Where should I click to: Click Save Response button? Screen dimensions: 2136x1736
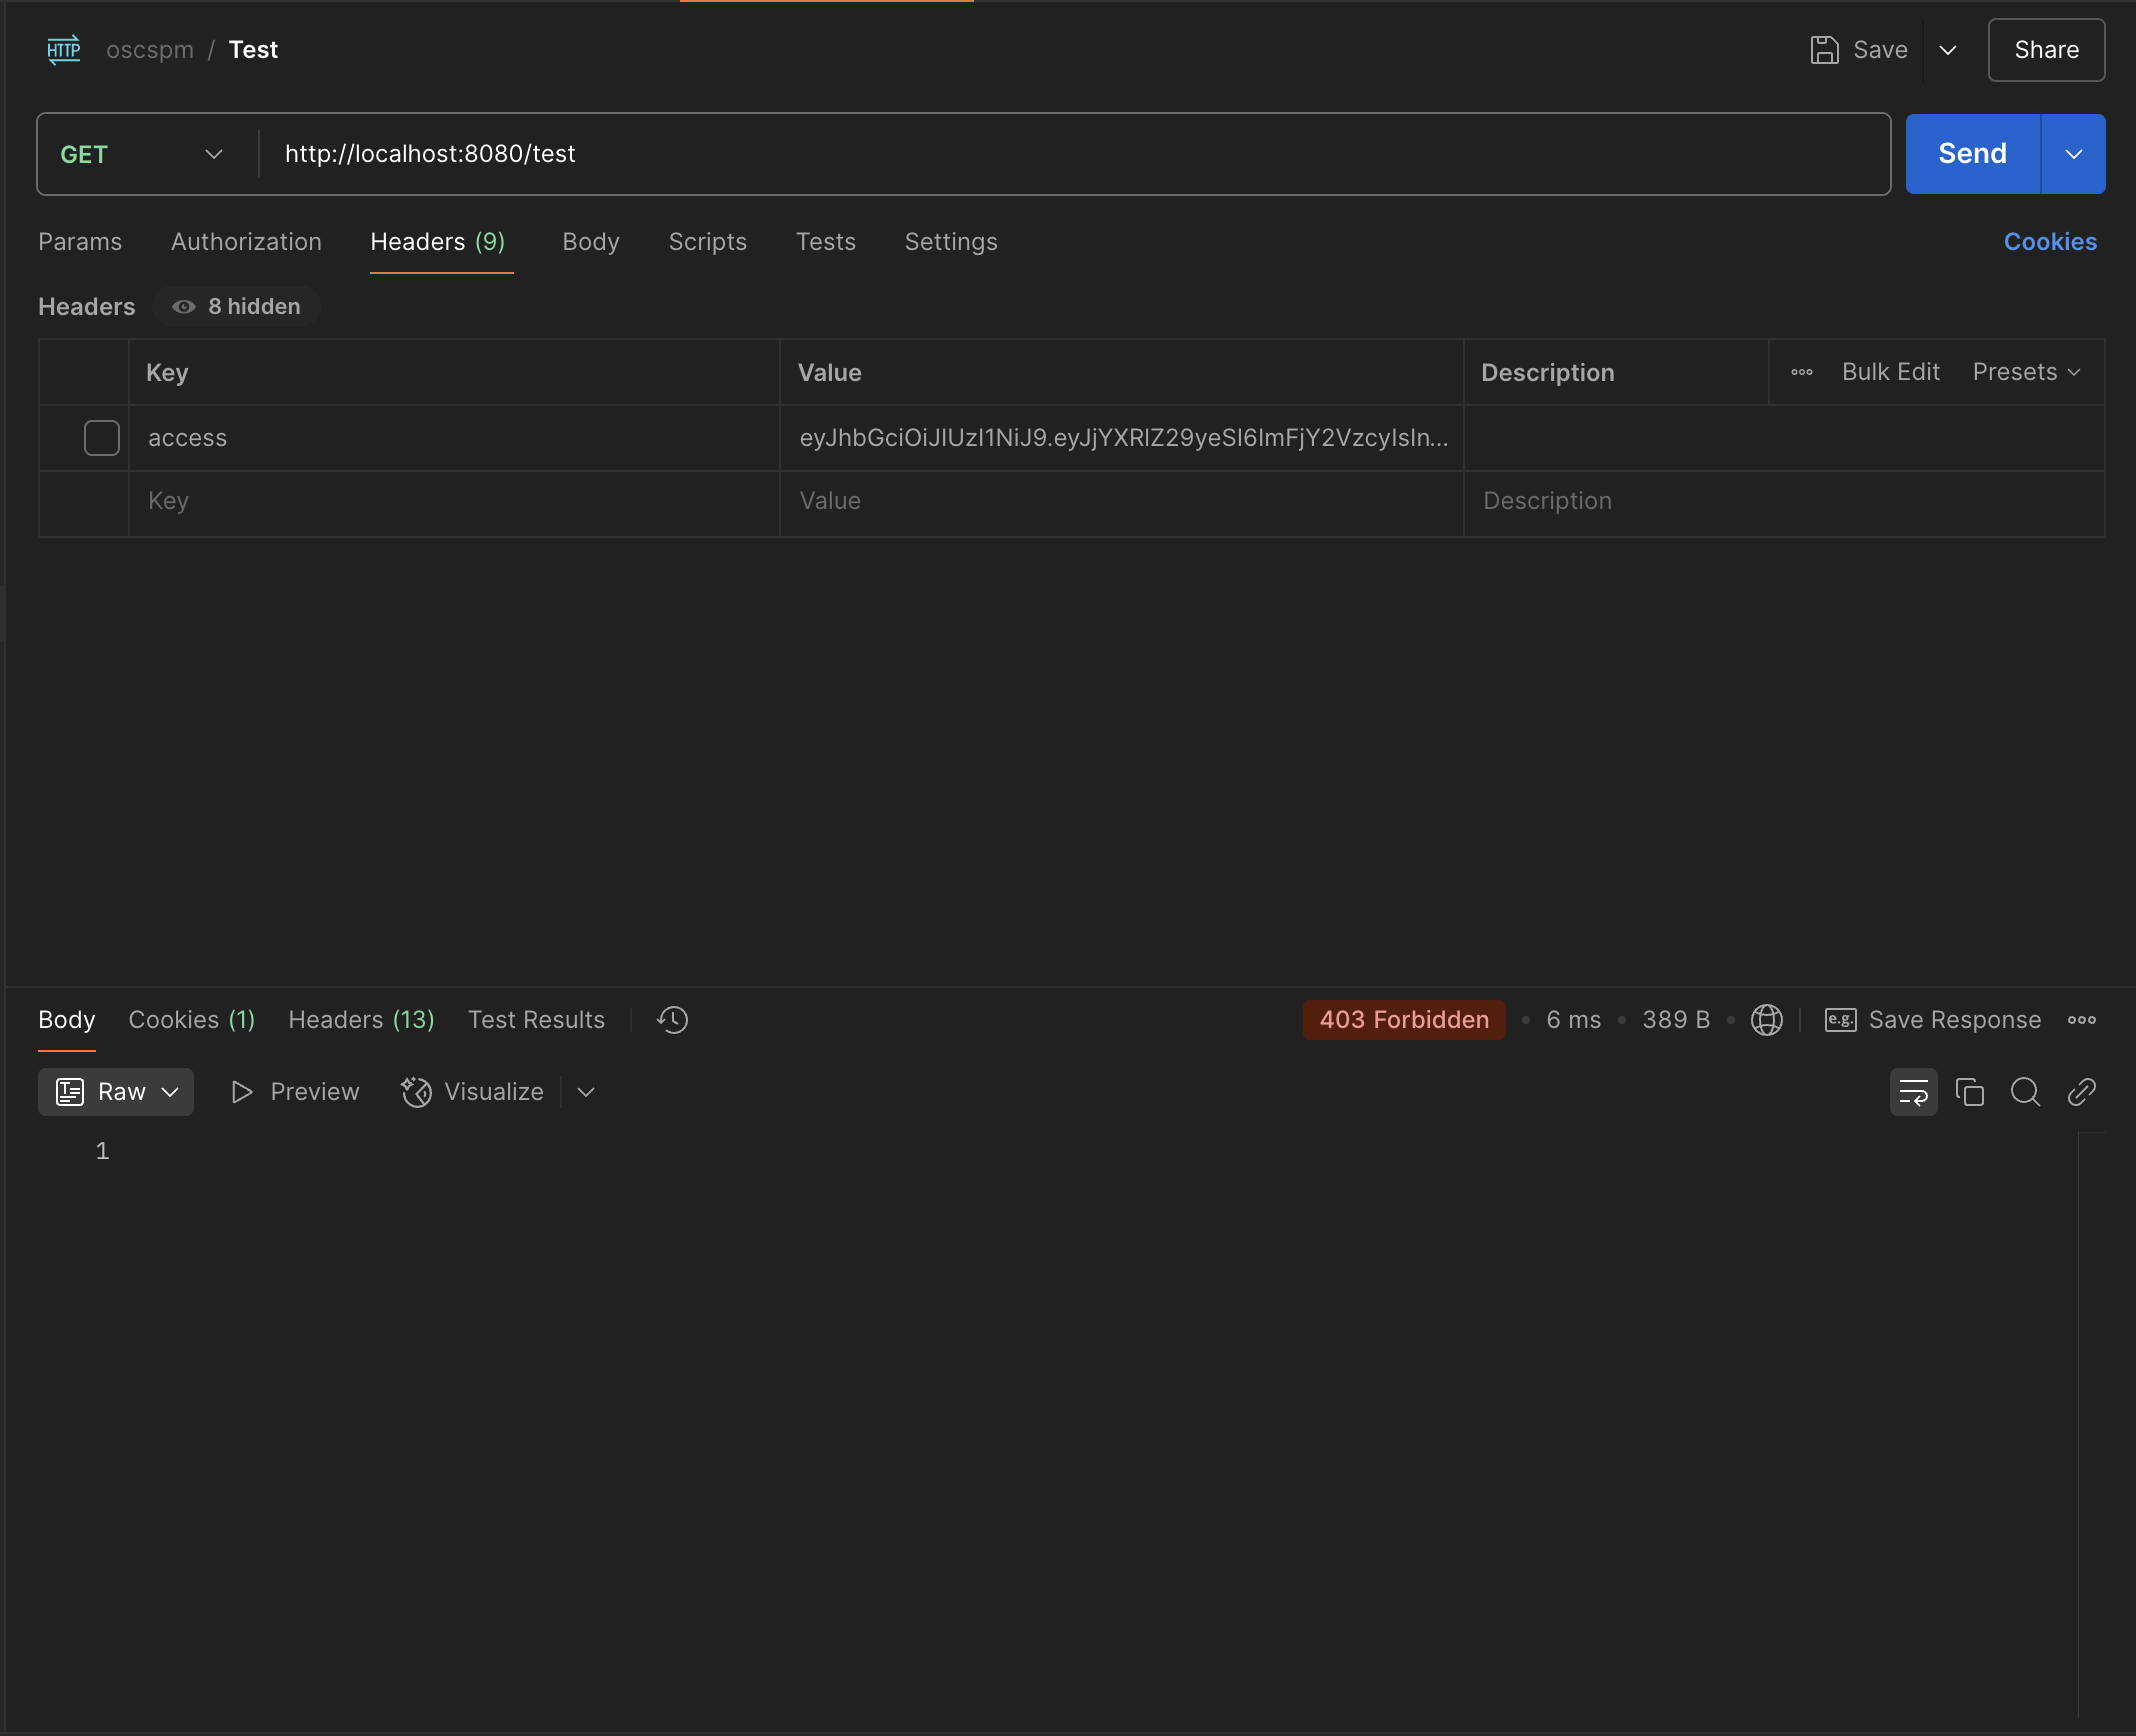point(1932,1020)
